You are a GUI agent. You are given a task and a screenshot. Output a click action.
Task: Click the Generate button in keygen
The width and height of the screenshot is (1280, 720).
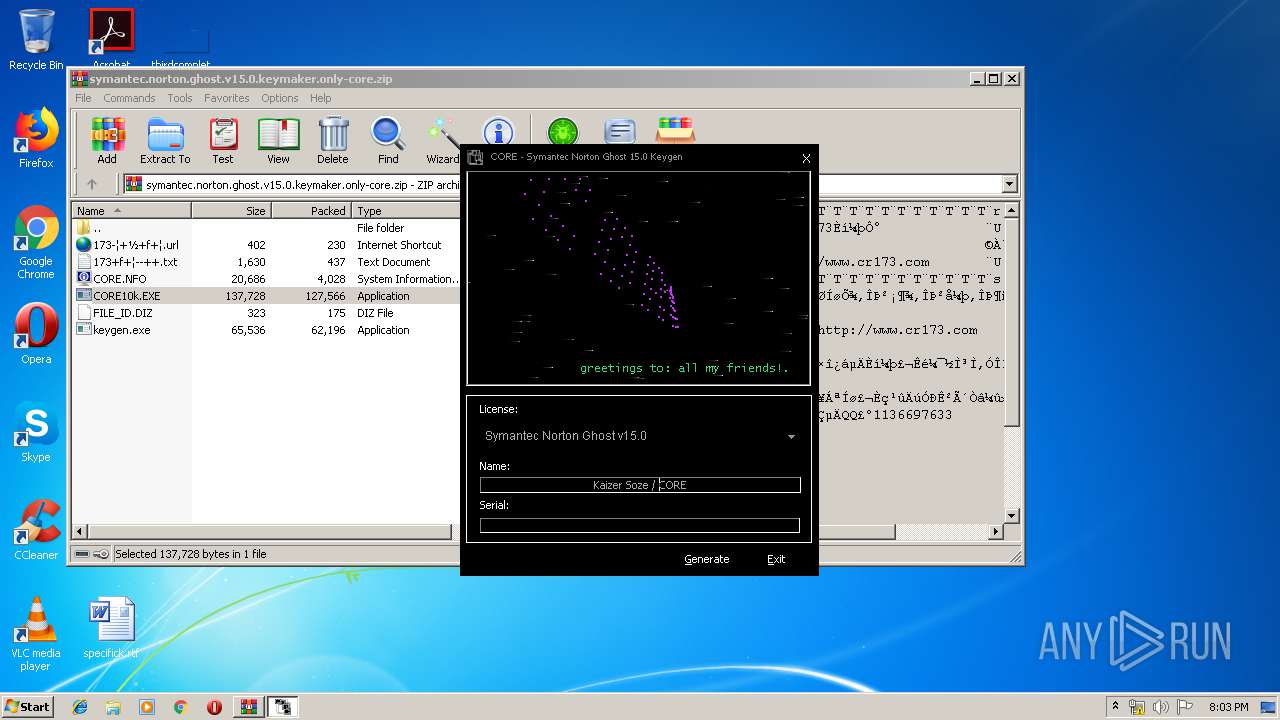point(707,559)
